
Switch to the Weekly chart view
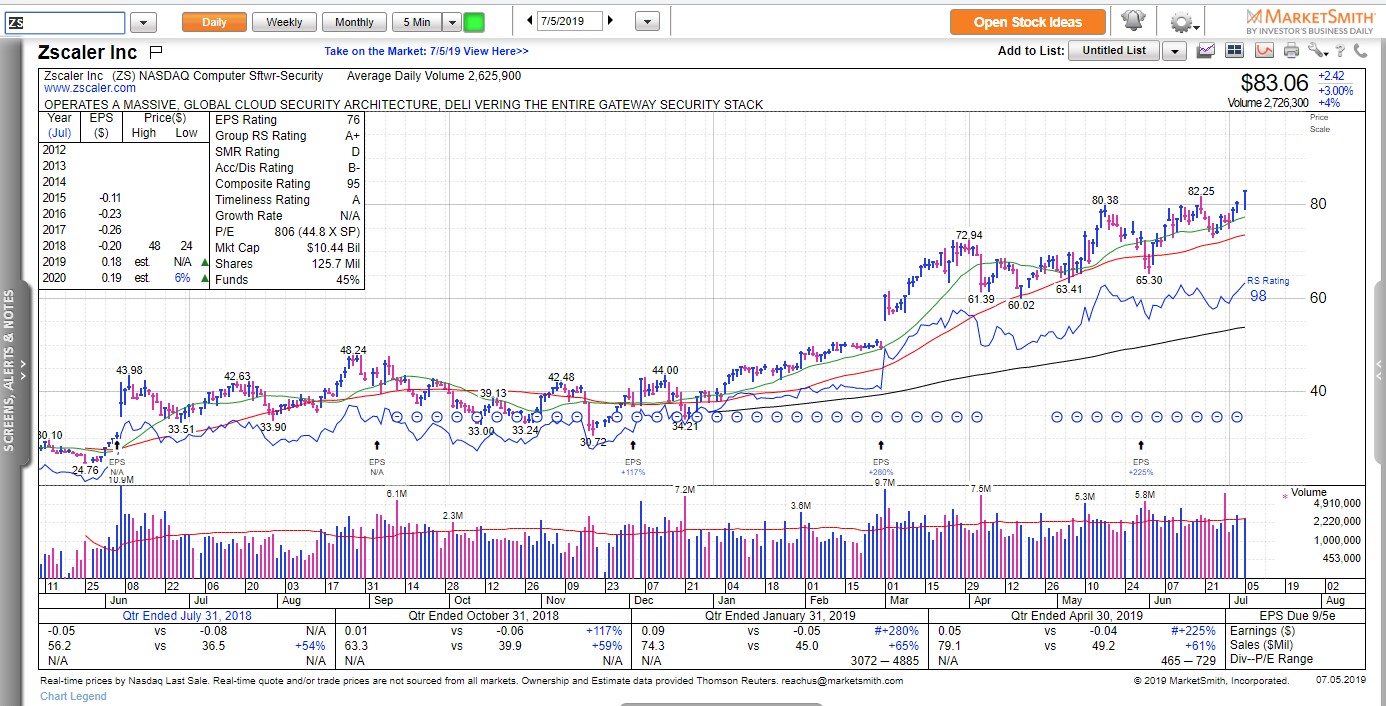pyautogui.click(x=284, y=22)
